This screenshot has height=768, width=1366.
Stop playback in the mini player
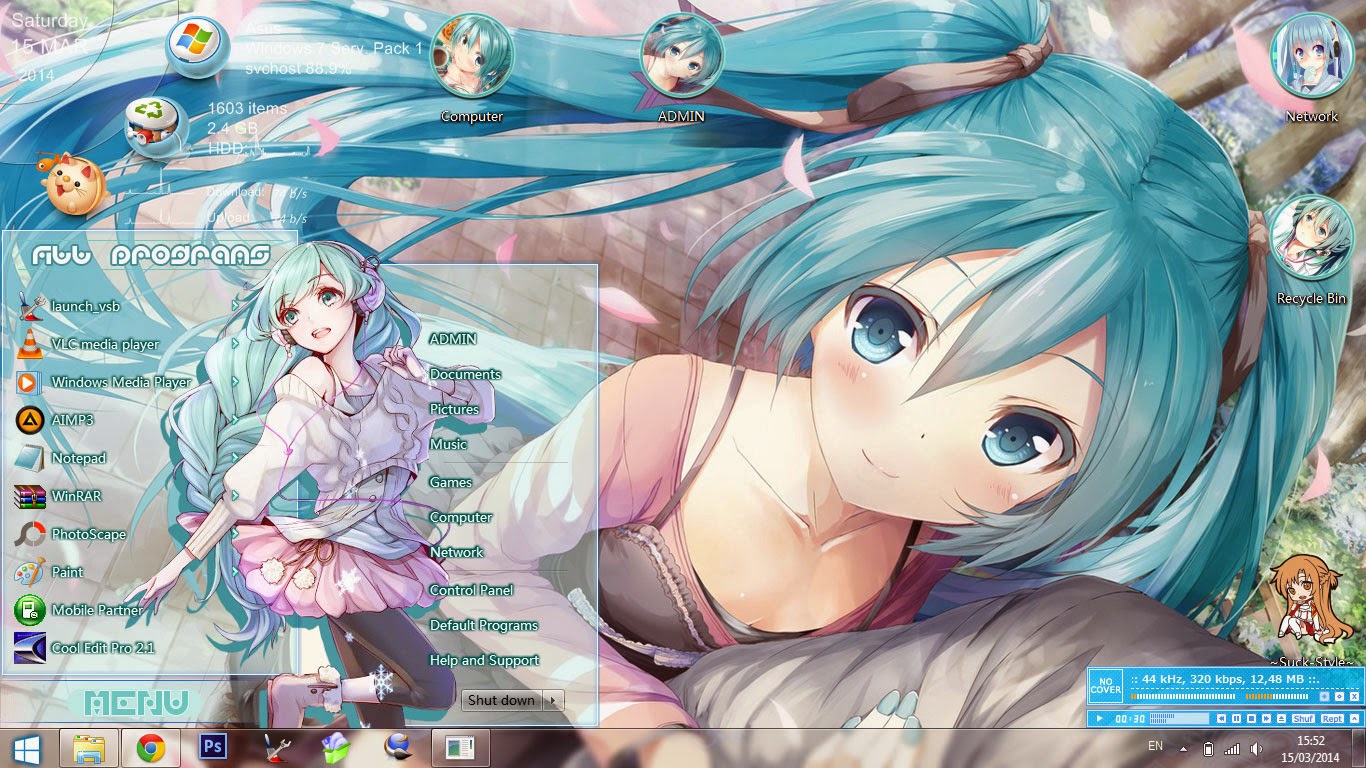click(1250, 719)
